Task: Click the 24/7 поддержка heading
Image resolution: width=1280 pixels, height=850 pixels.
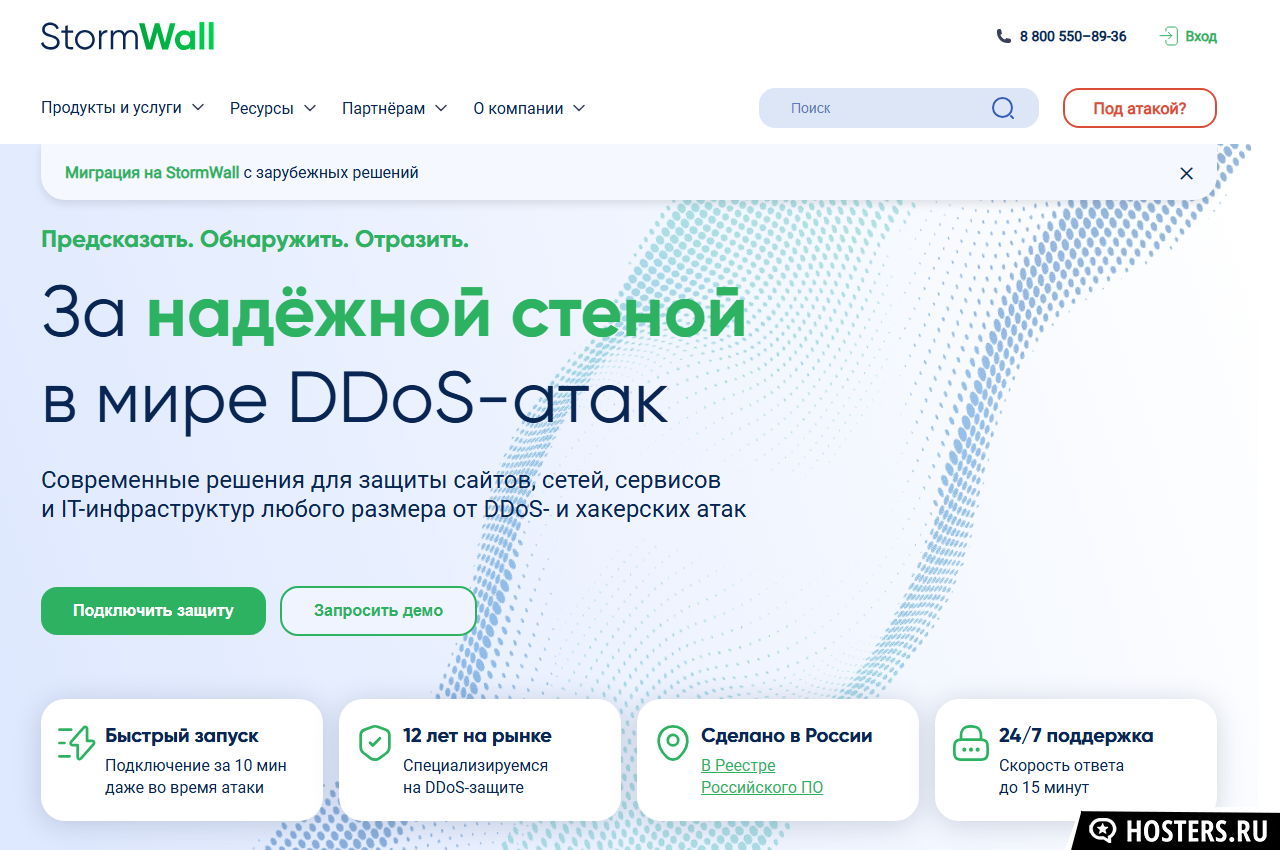Action: click(1076, 735)
